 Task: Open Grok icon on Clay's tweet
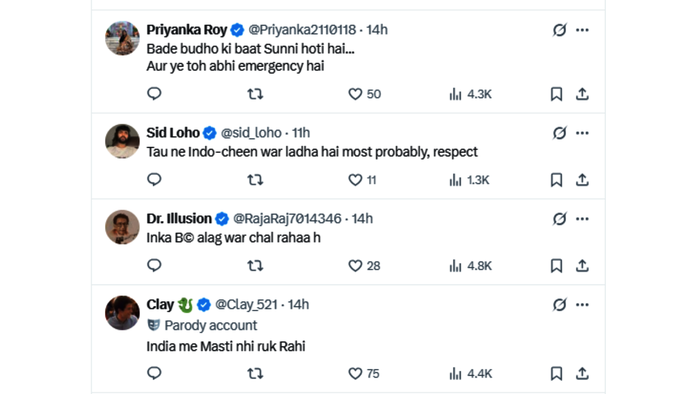[x=559, y=305]
